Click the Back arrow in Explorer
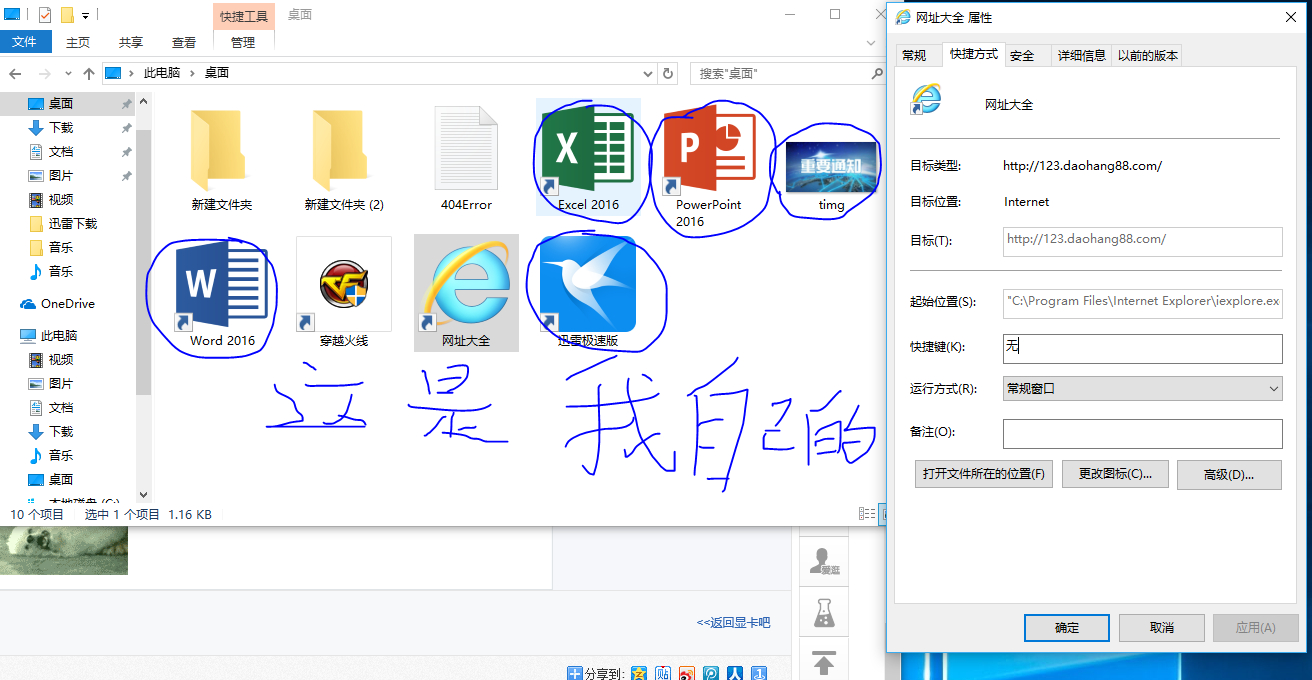This screenshot has width=1312, height=680. click(15, 74)
